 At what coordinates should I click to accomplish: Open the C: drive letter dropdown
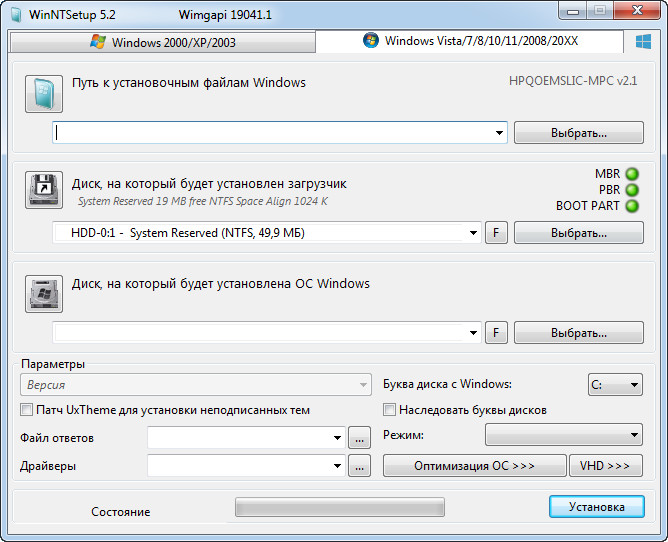click(615, 385)
